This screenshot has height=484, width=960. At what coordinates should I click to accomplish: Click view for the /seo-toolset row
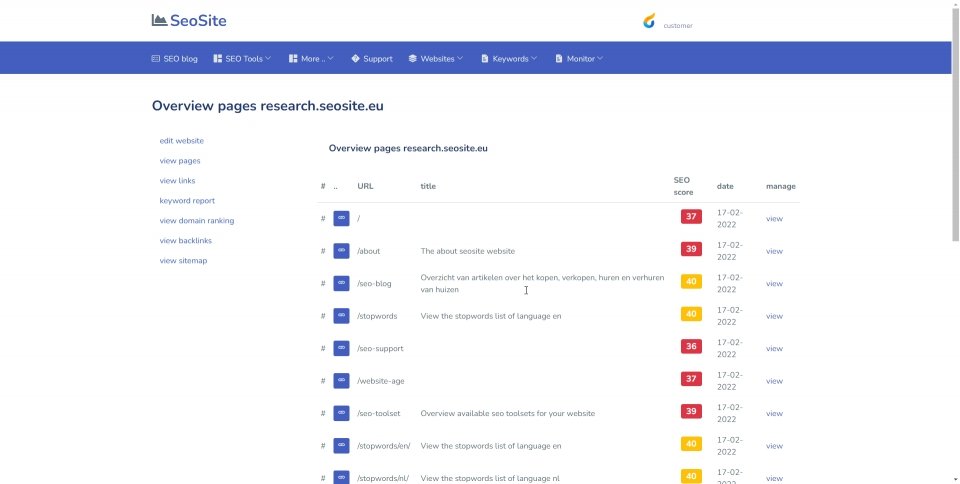coord(774,413)
